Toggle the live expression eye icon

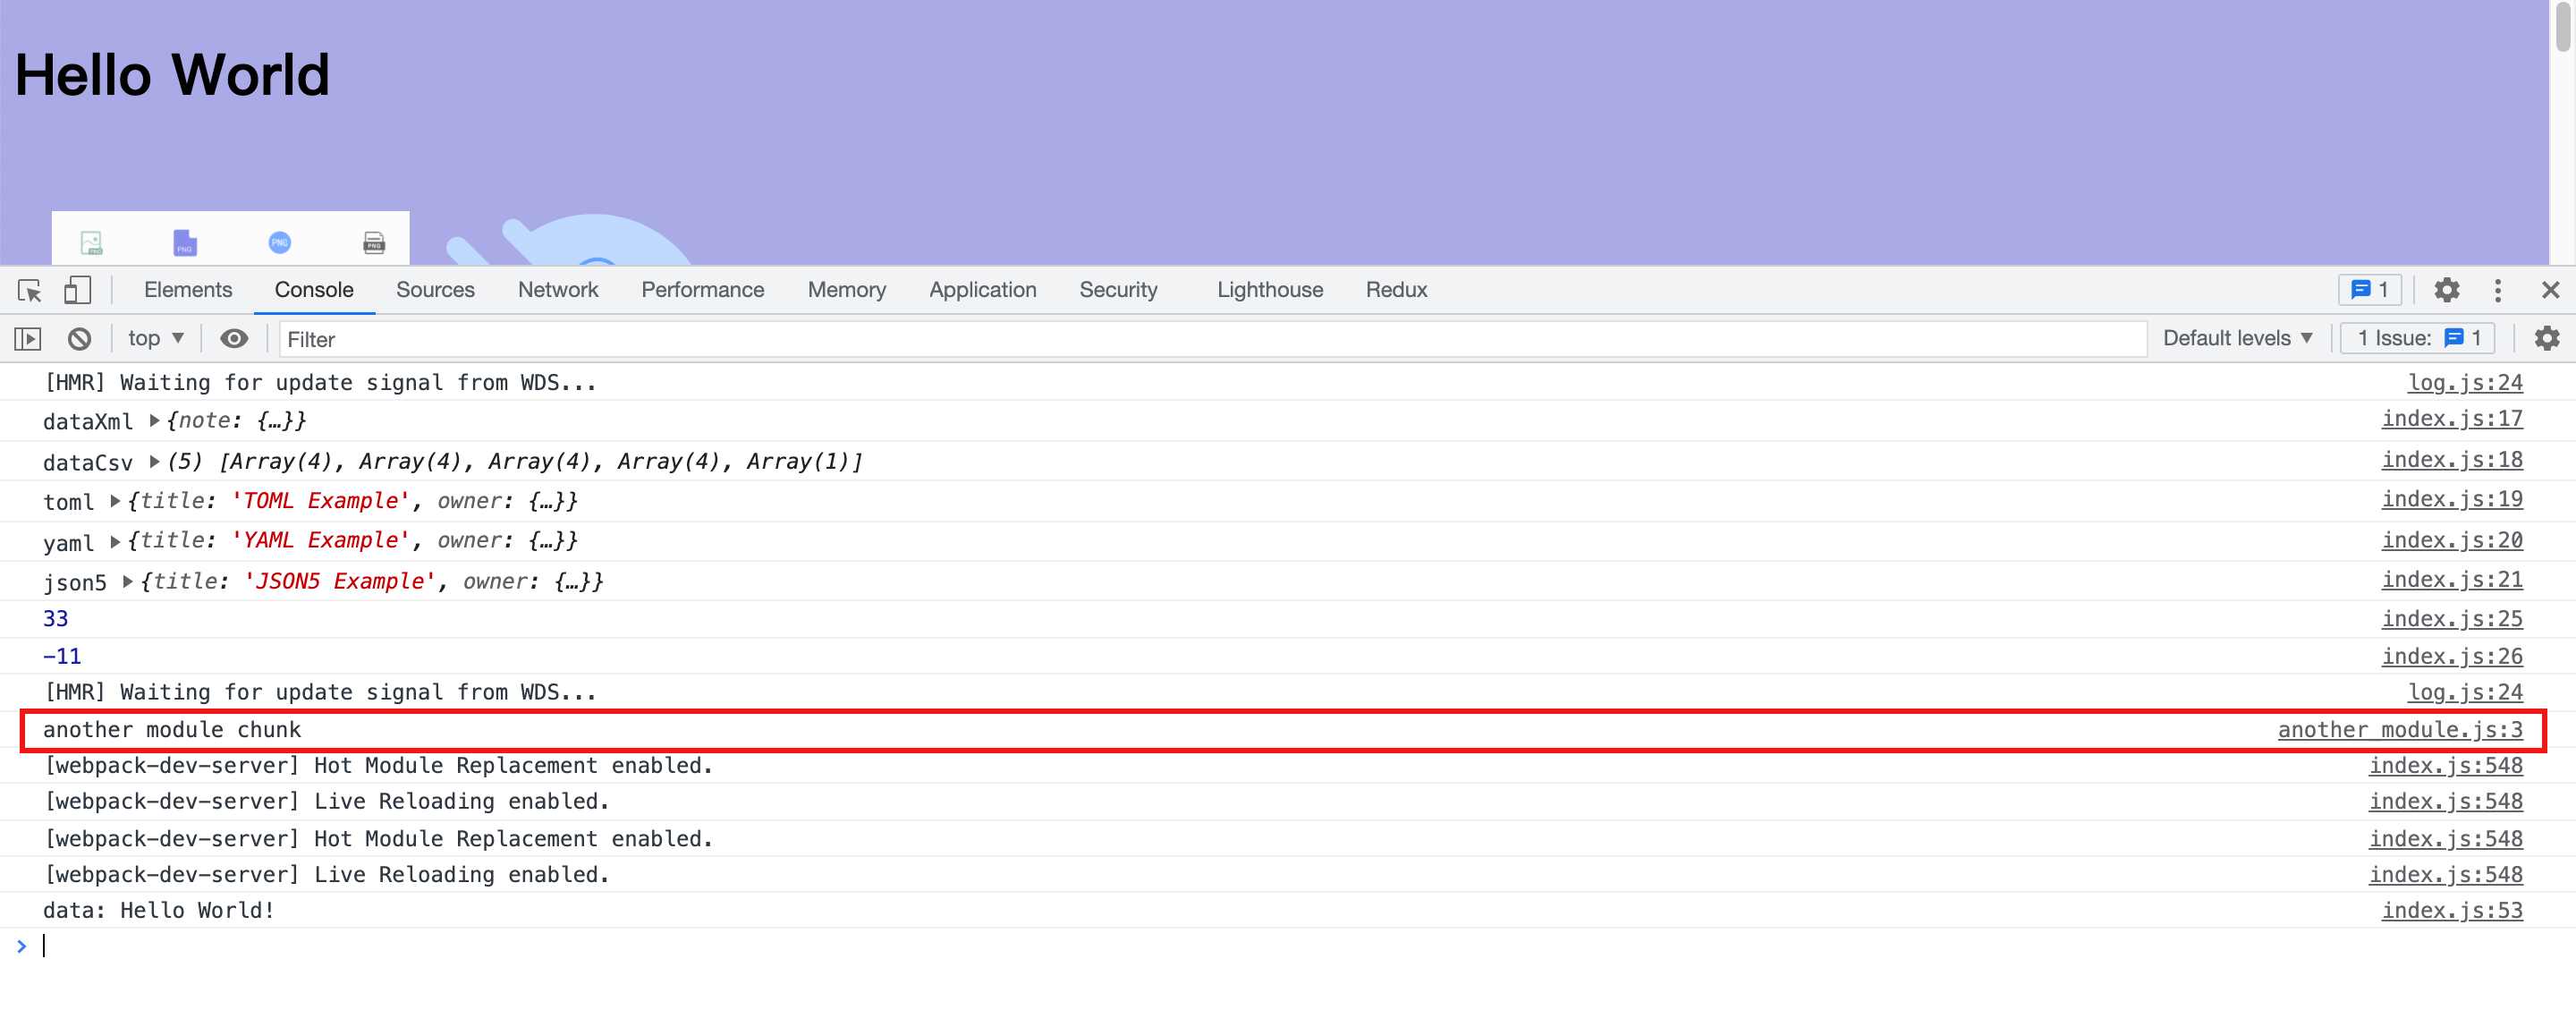click(234, 339)
